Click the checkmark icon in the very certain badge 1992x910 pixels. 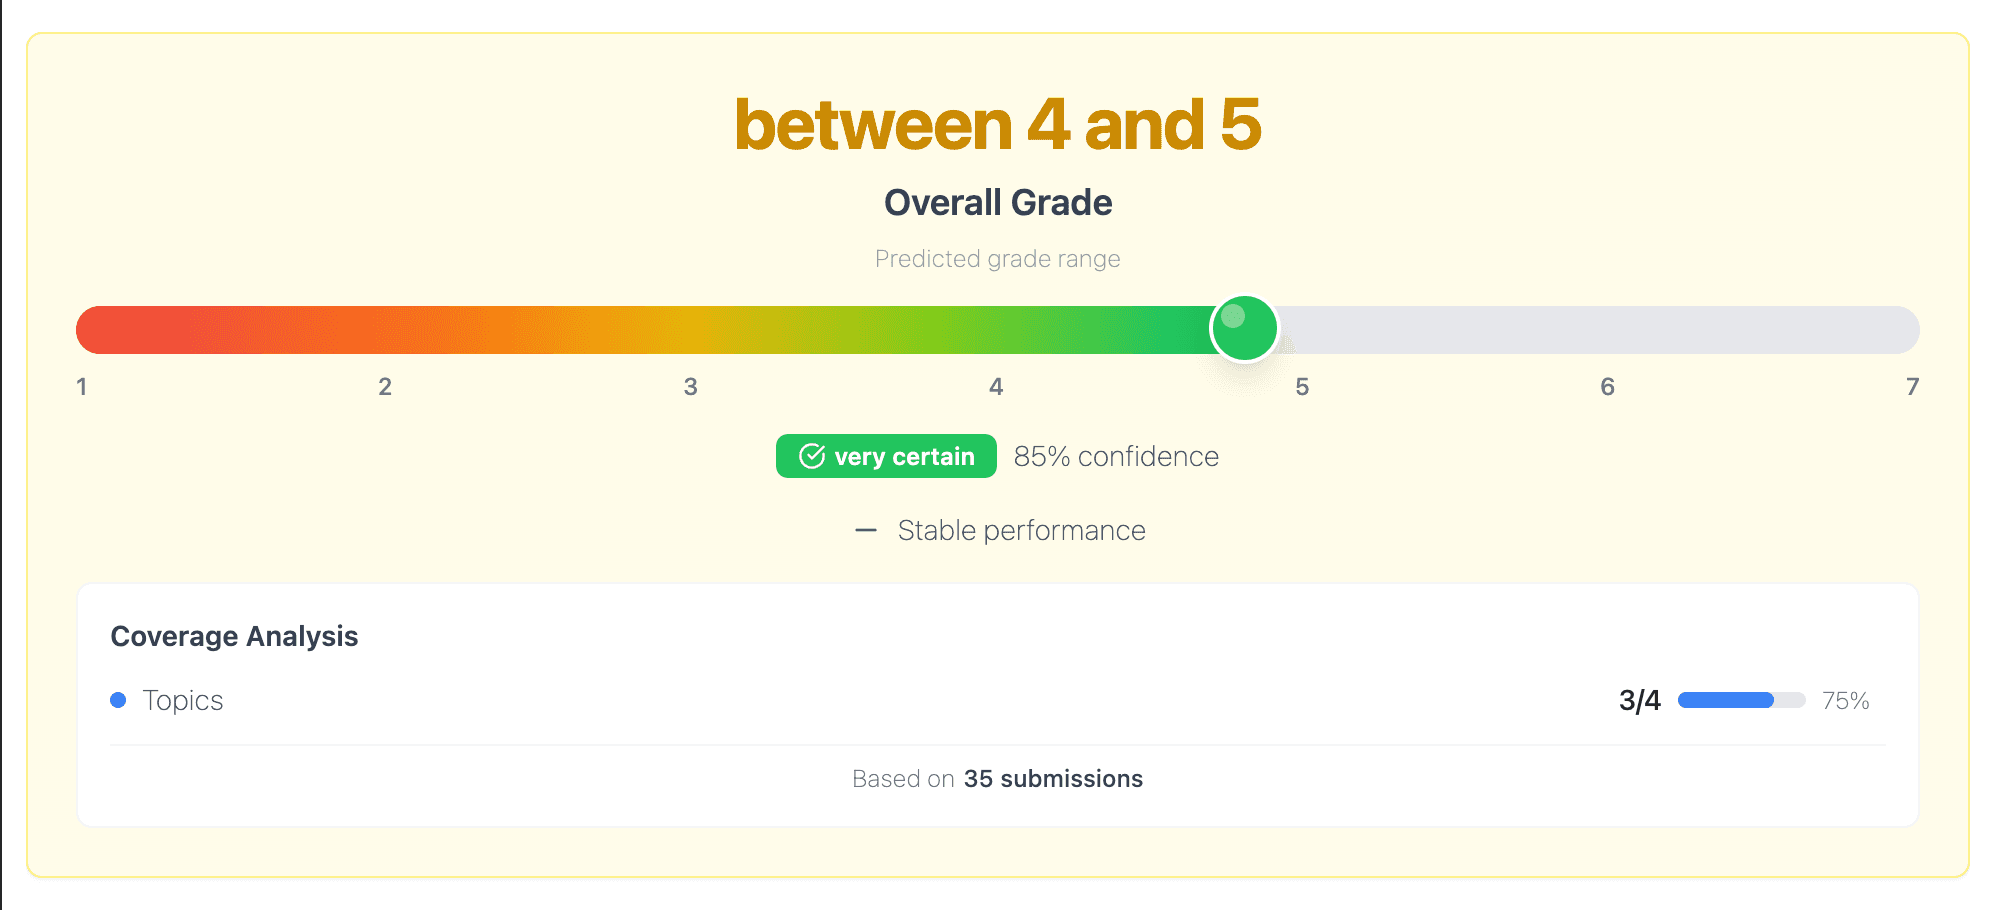coord(813,456)
